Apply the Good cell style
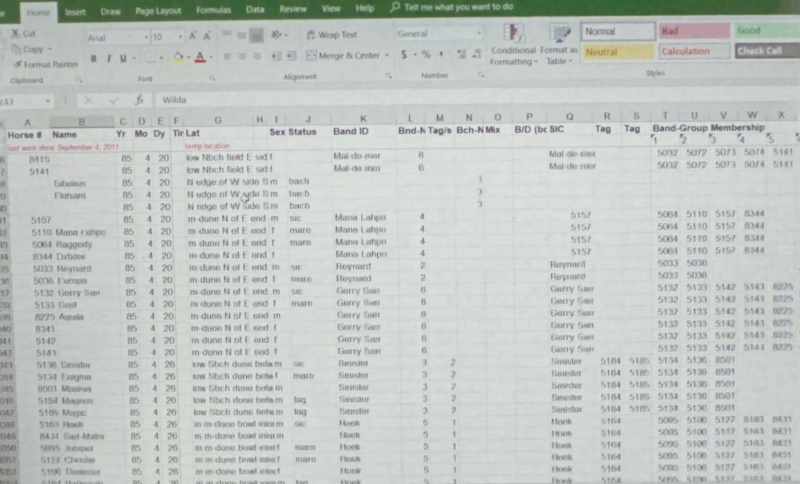The width and height of the screenshot is (800, 484). [767, 31]
